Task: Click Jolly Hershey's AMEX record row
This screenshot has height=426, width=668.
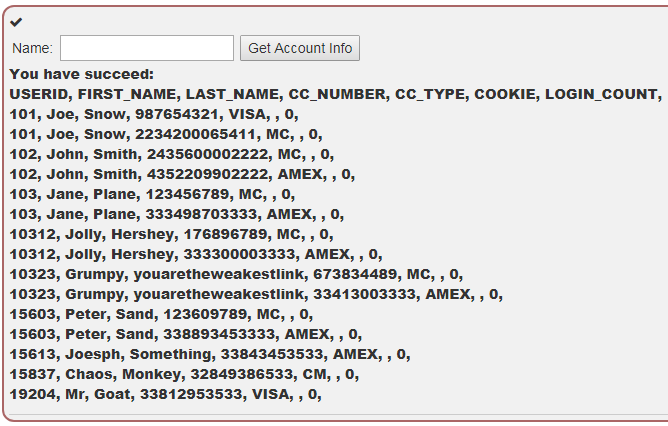Action: pyautogui.click(x=196, y=254)
